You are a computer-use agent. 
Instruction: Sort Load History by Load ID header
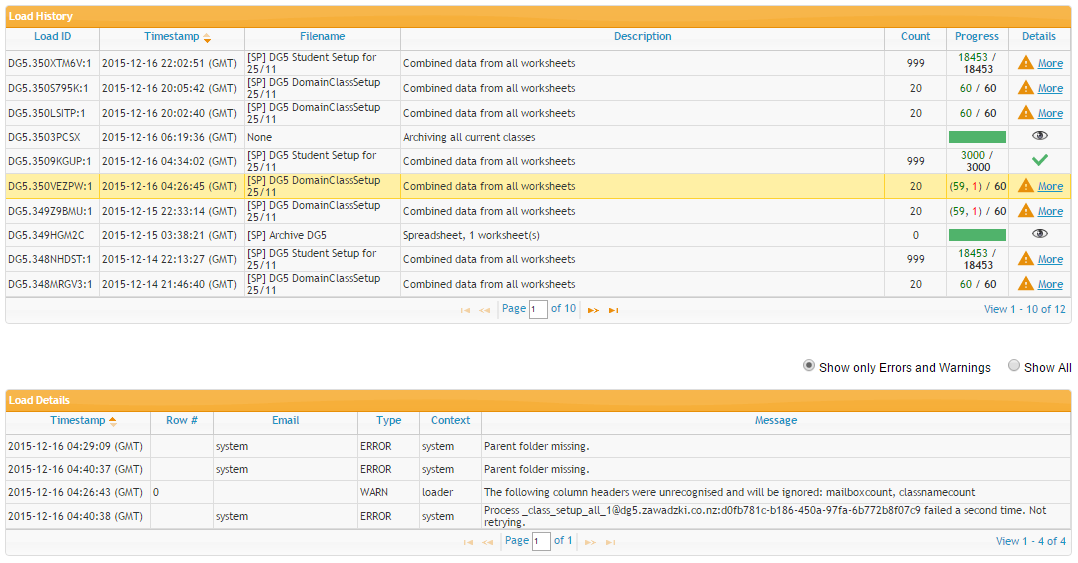52,37
